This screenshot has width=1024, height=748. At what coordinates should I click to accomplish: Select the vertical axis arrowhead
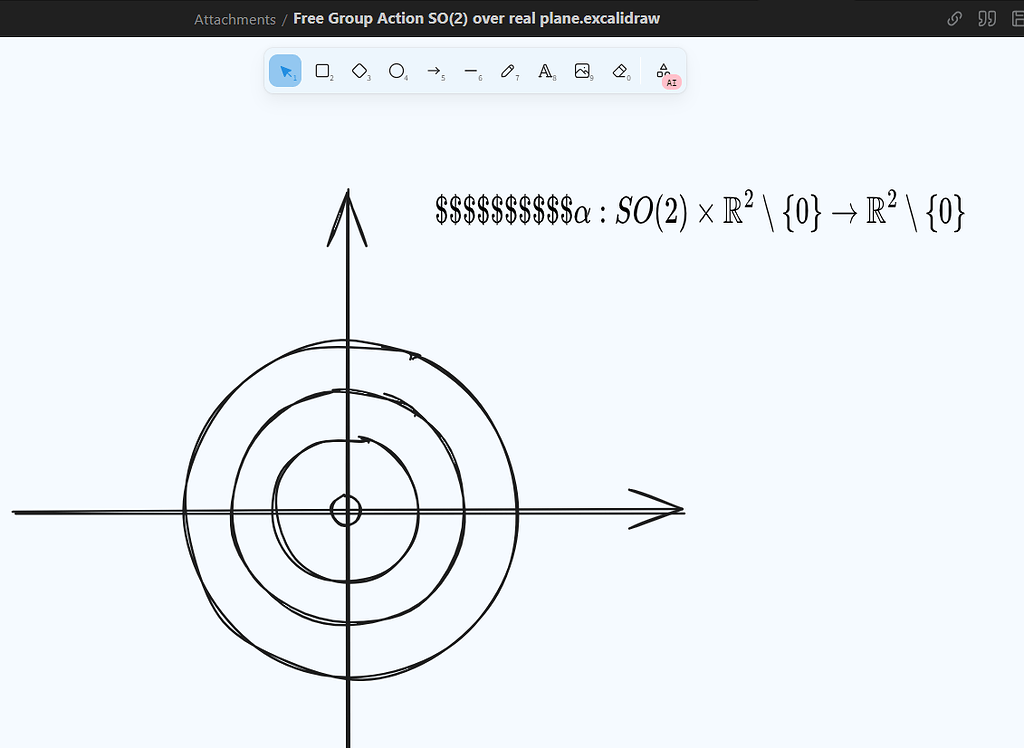[347, 218]
